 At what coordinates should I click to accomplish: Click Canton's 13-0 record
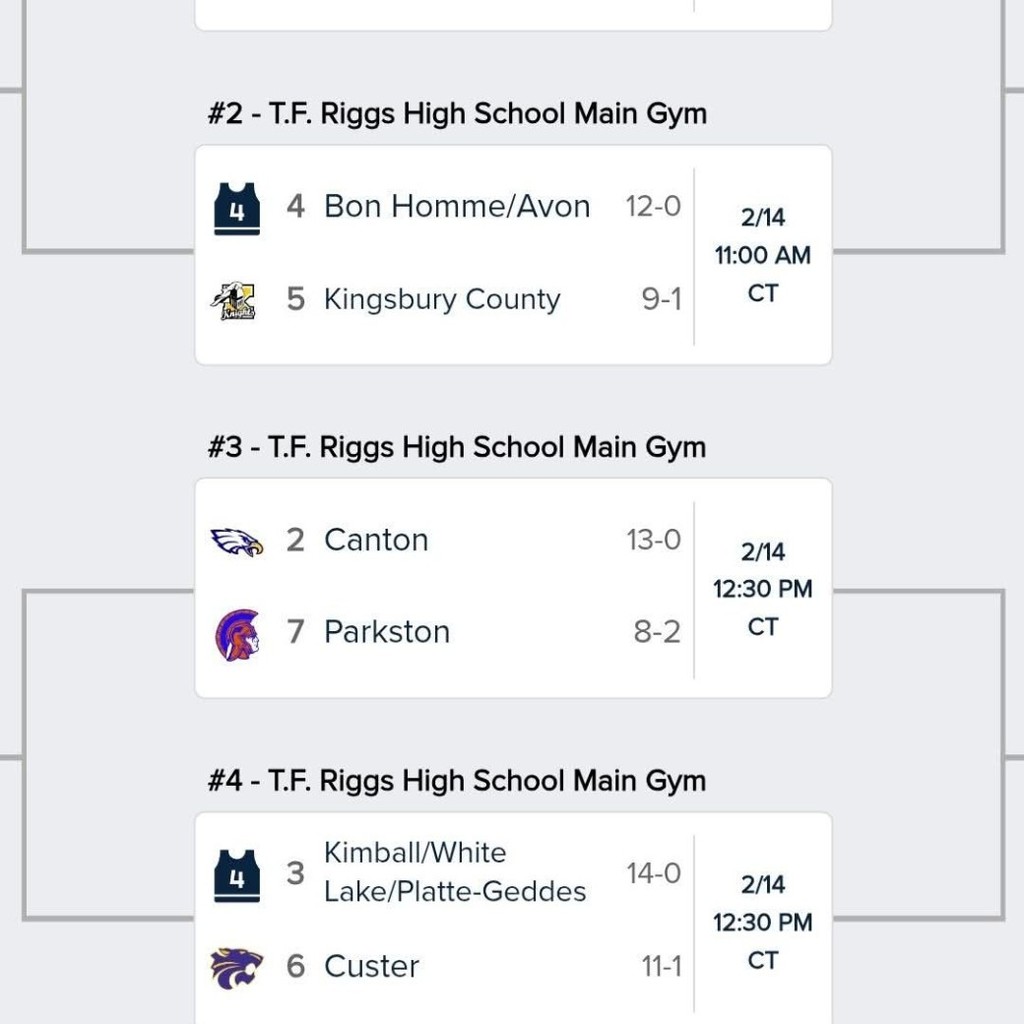(x=654, y=540)
